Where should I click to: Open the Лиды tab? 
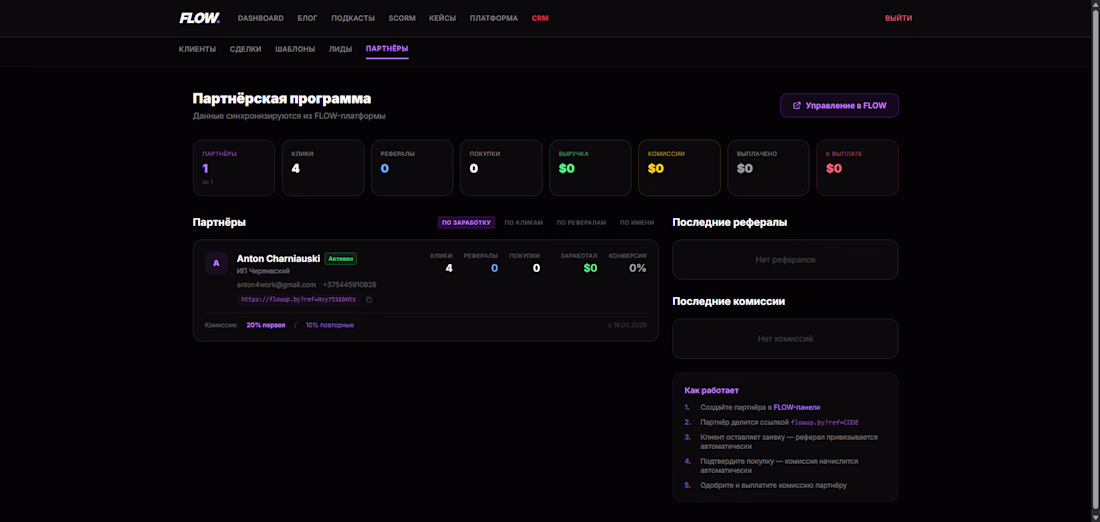click(340, 49)
